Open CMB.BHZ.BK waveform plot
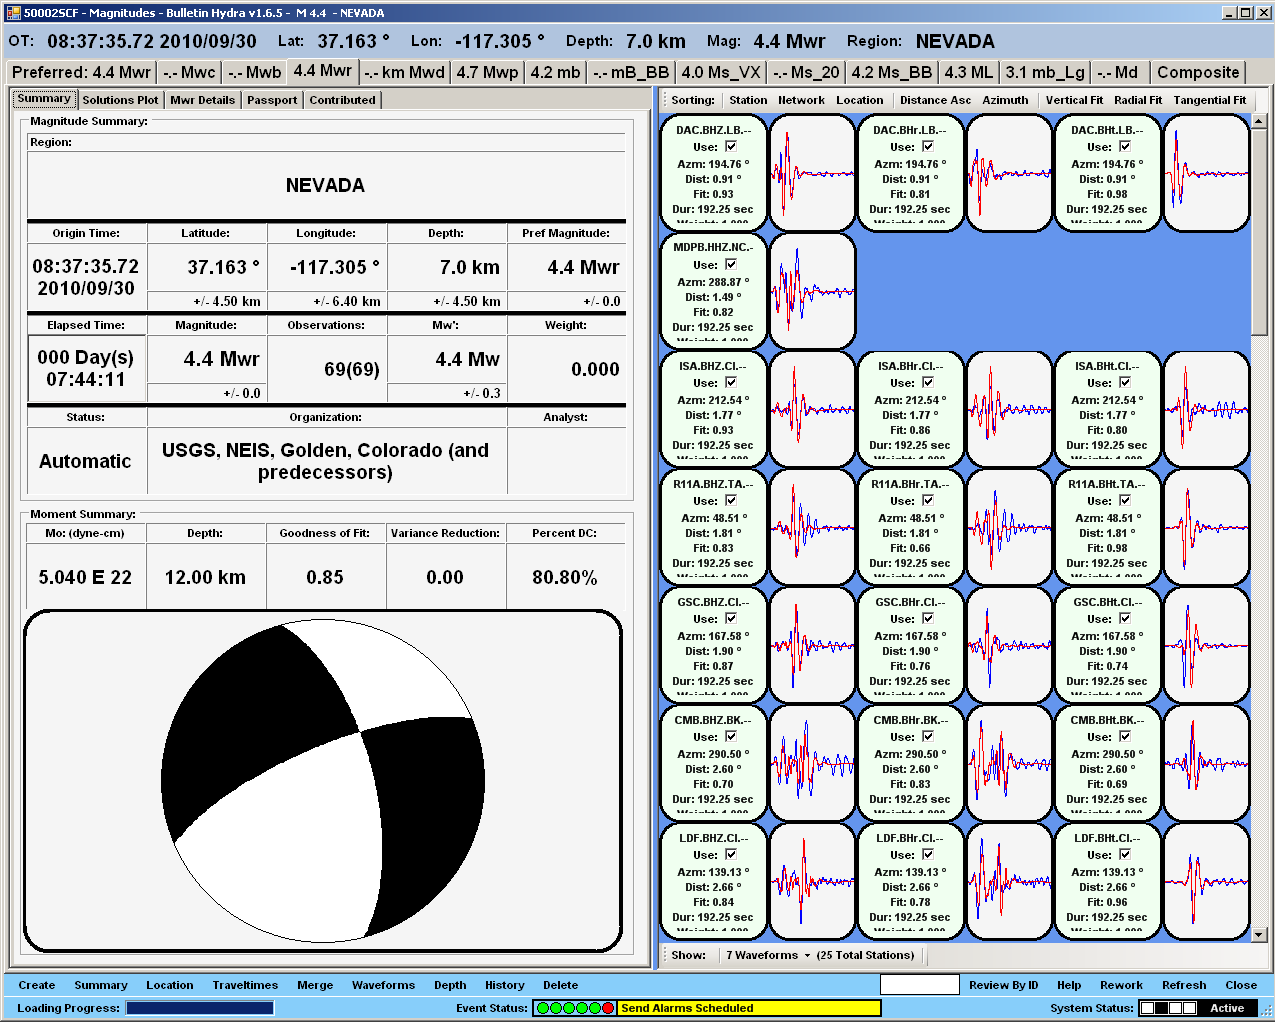 click(813, 763)
